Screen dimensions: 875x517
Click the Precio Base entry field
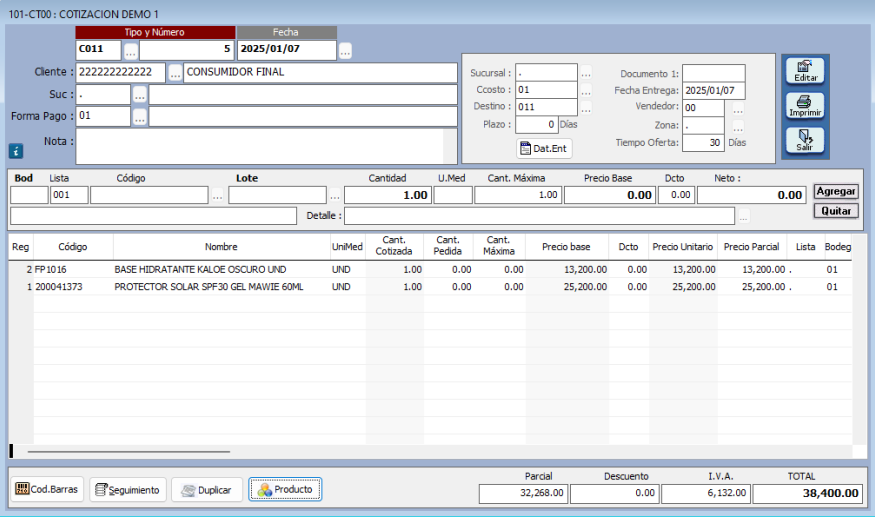tap(610, 195)
